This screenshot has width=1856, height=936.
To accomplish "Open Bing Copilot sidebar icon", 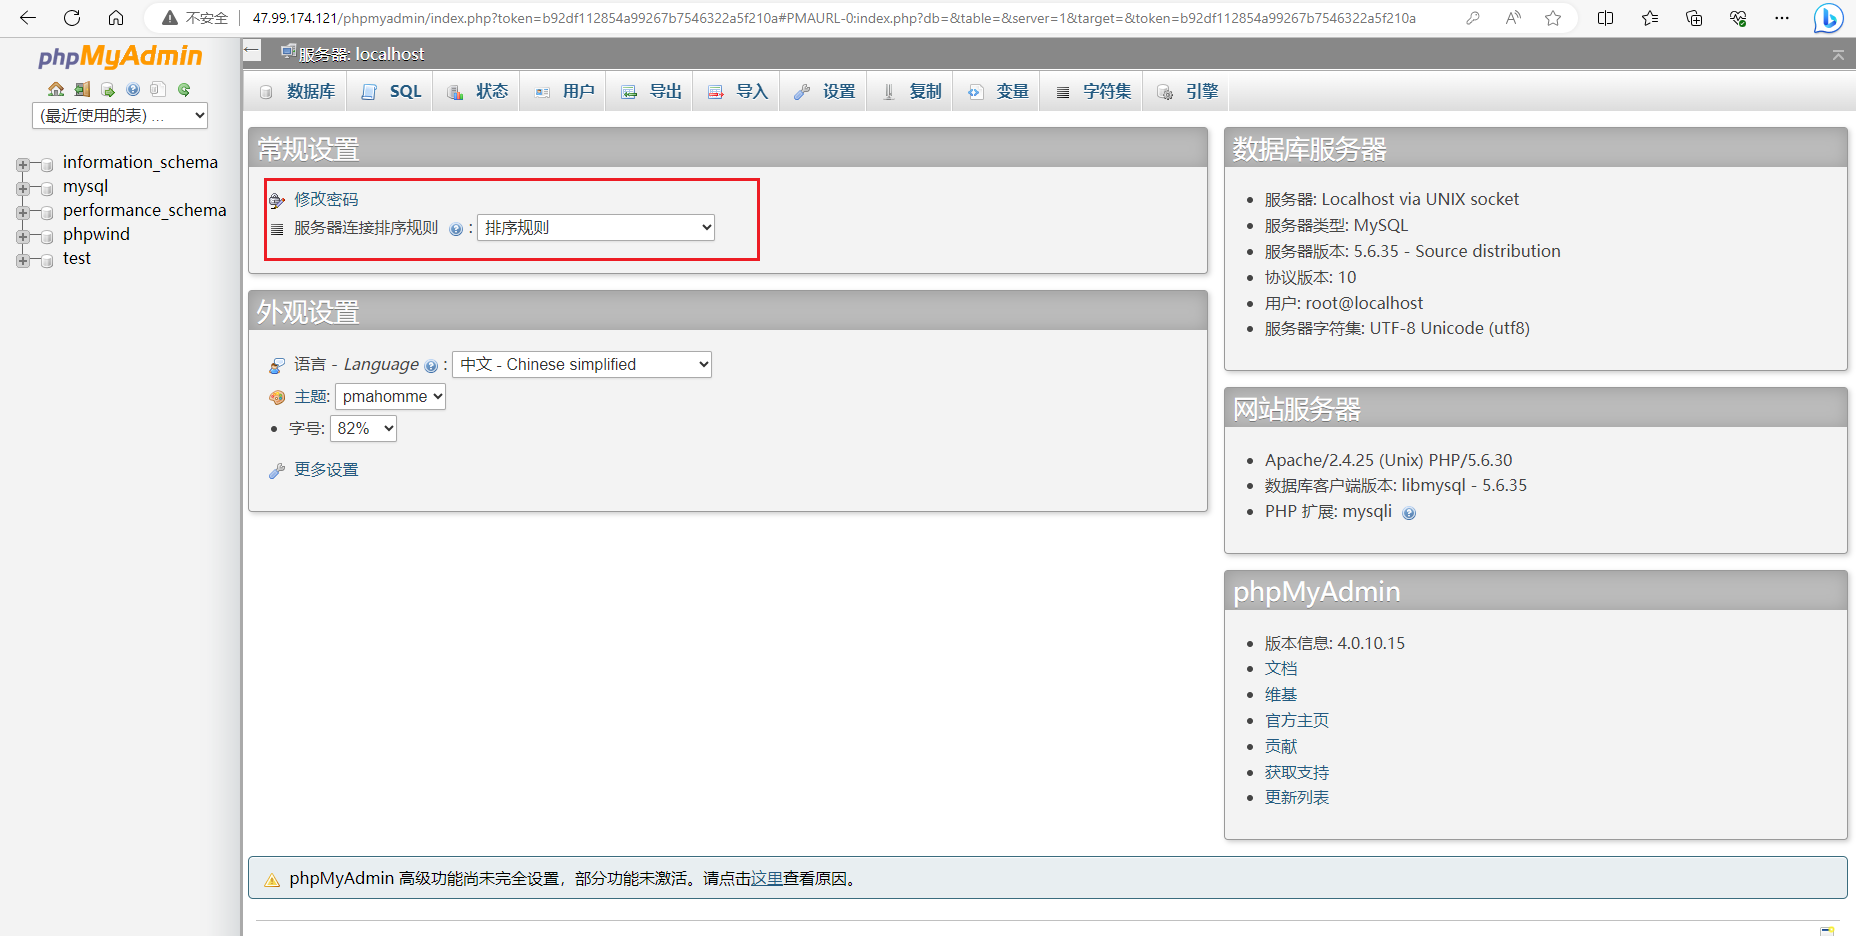I will (x=1829, y=18).
